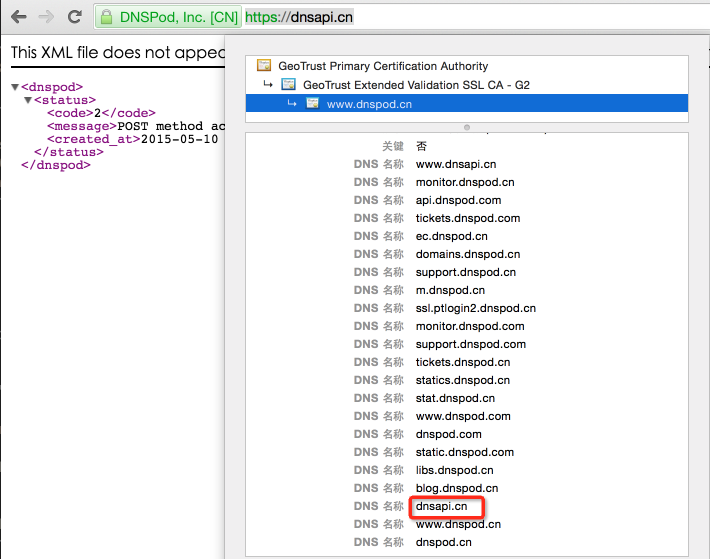Click the browser back arrow
This screenshot has width=710, height=559.
coord(19,17)
